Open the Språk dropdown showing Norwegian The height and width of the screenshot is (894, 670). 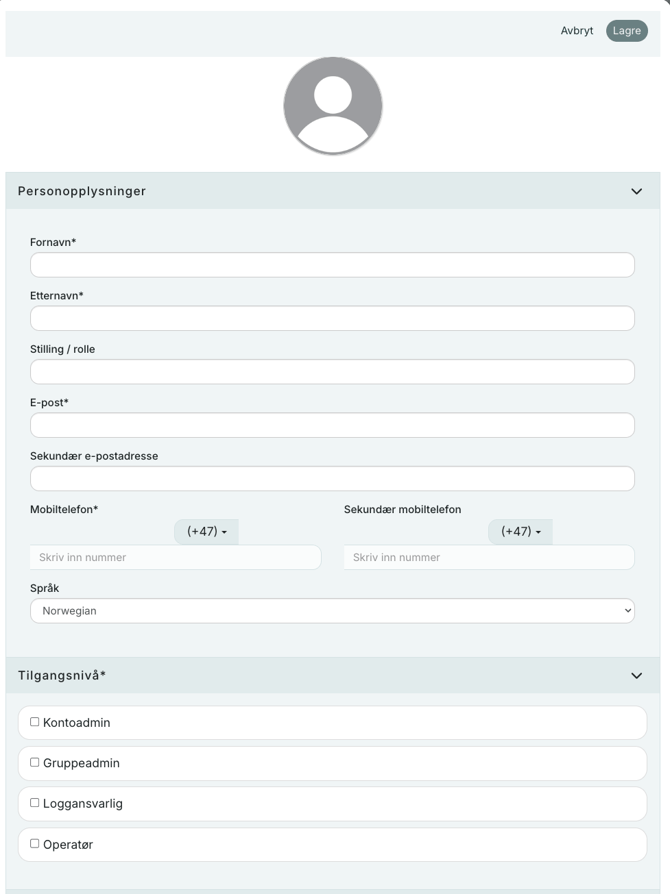tap(332, 610)
